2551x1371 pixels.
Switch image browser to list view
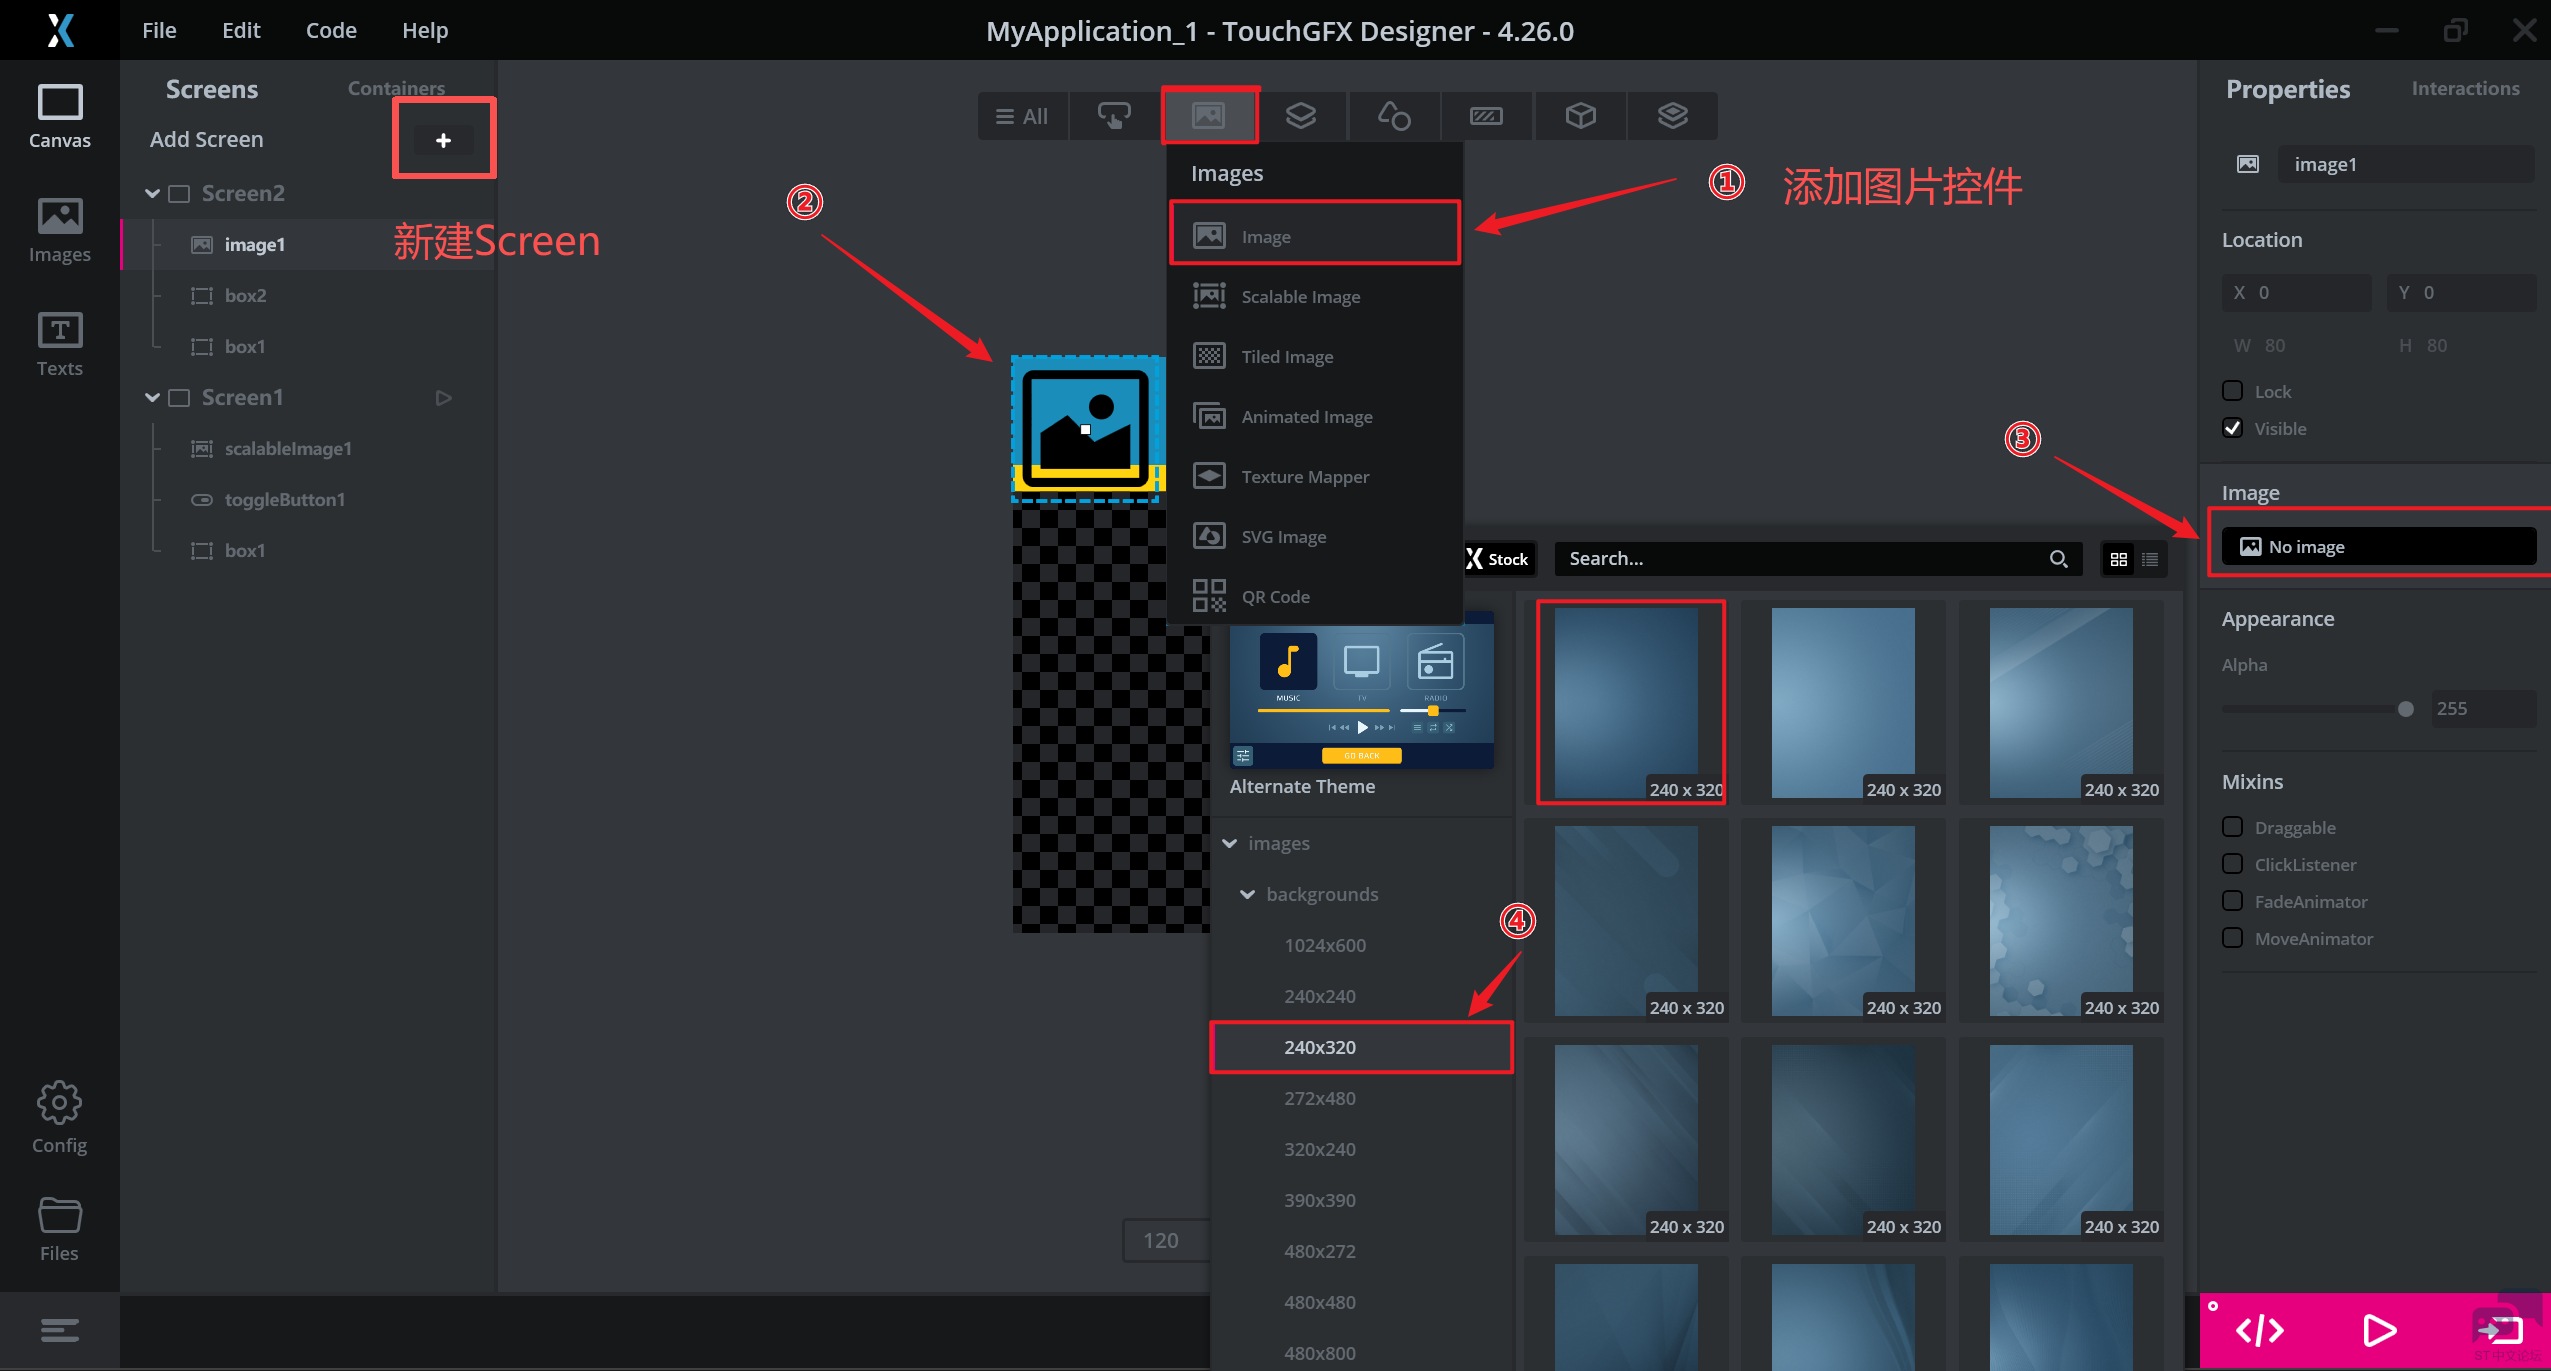2150,559
